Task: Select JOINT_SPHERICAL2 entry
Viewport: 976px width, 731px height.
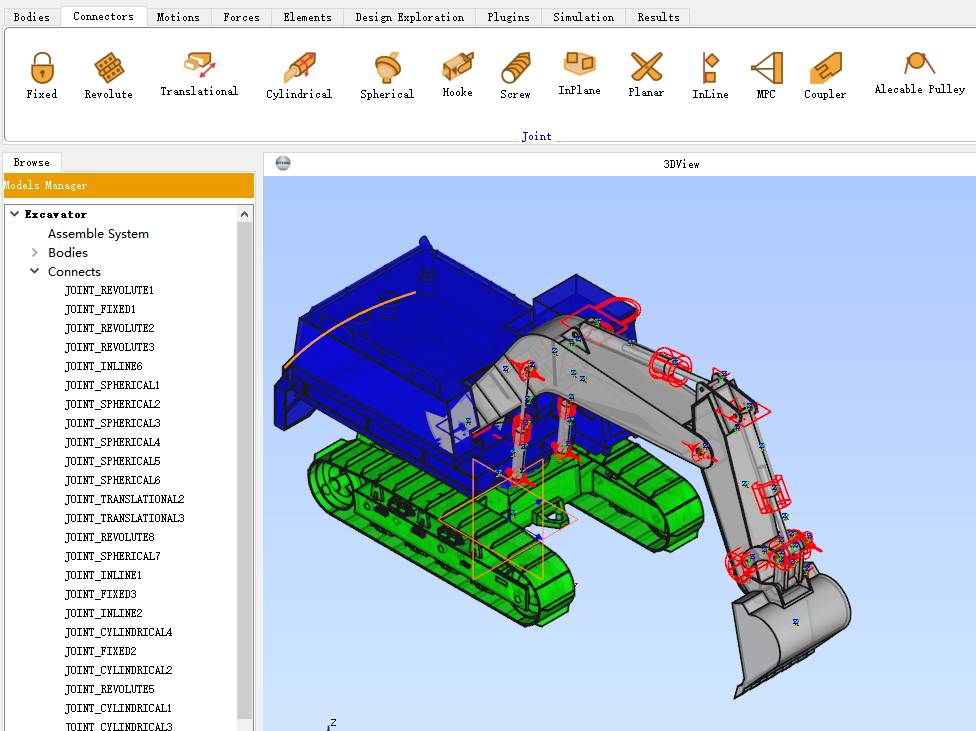Action: [x=113, y=404]
